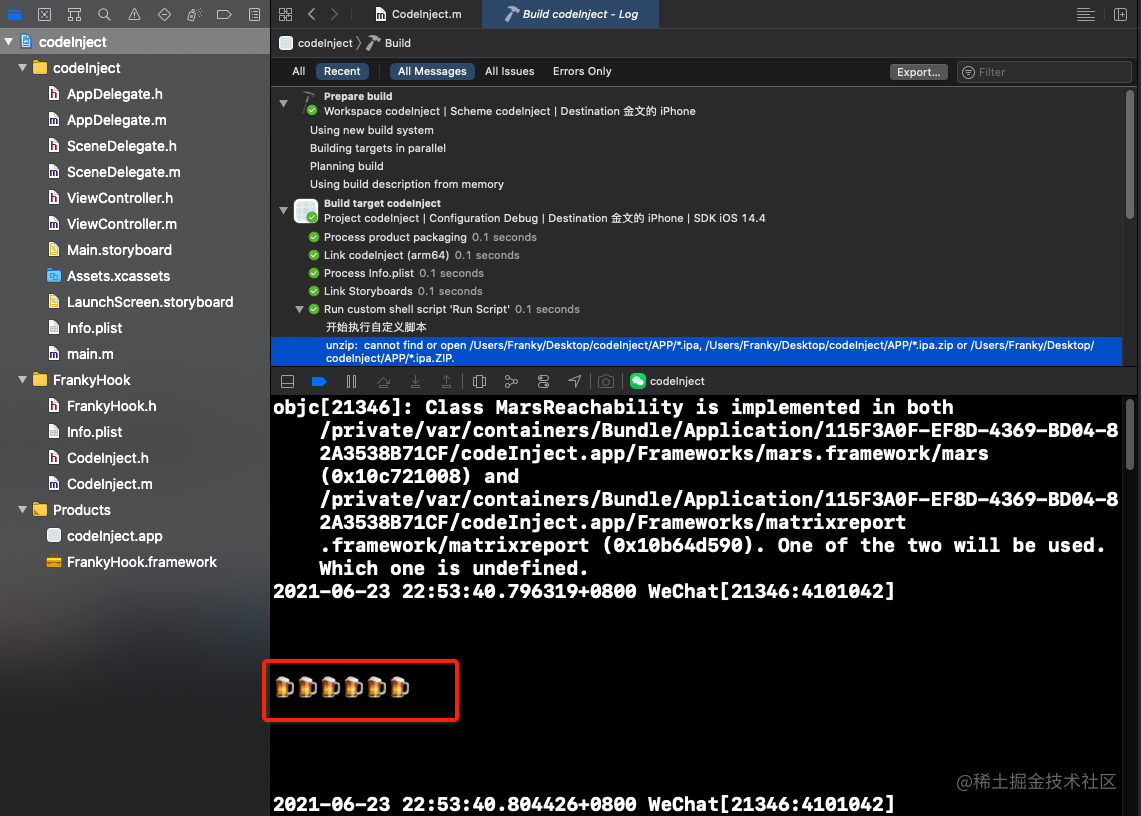Click the Simulate Location arrow icon
Image resolution: width=1141 pixels, height=816 pixels.
[575, 381]
